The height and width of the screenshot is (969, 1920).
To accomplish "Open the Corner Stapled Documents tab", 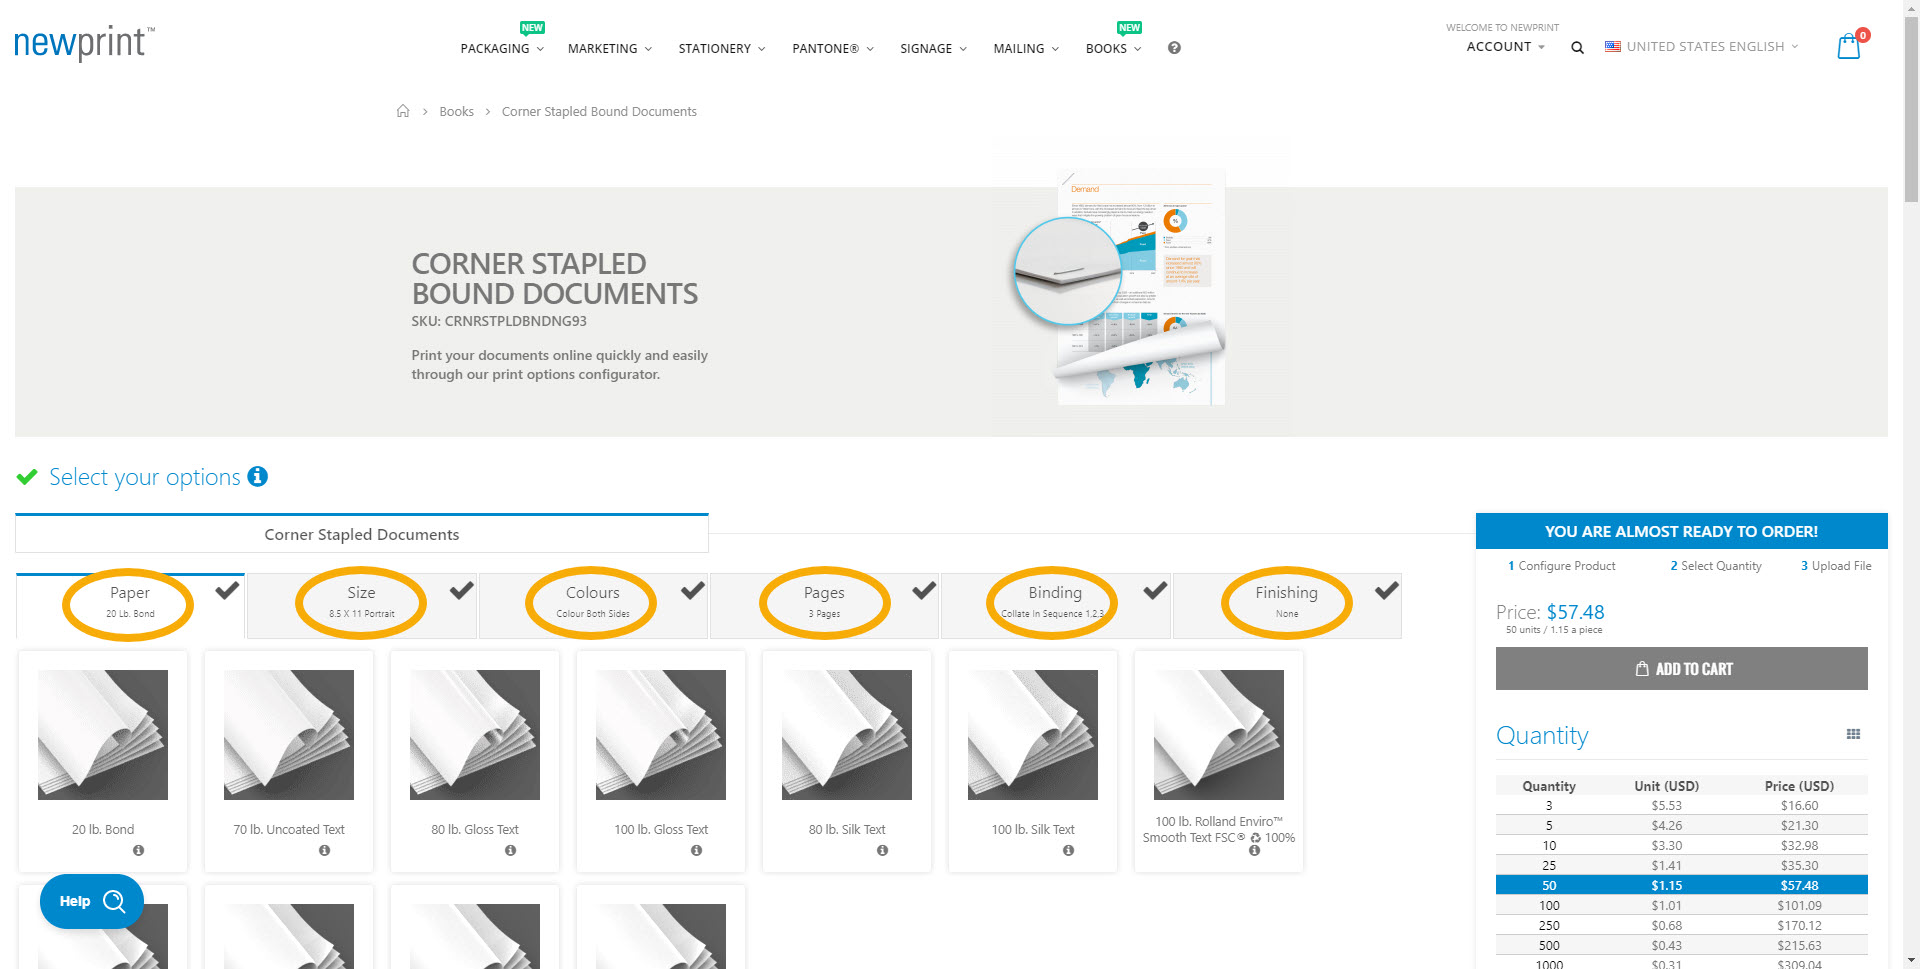I will point(362,534).
